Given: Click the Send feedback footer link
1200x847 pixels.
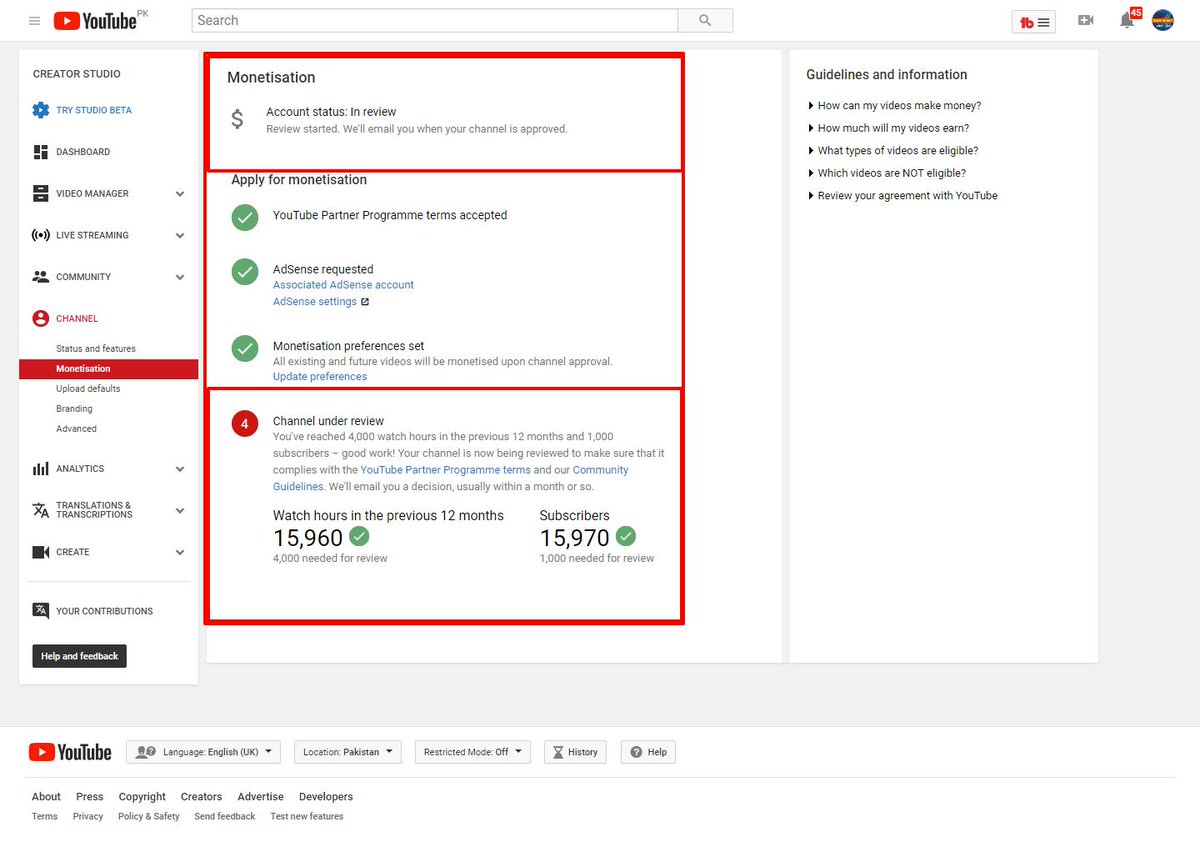Looking at the screenshot, I should point(225,817).
